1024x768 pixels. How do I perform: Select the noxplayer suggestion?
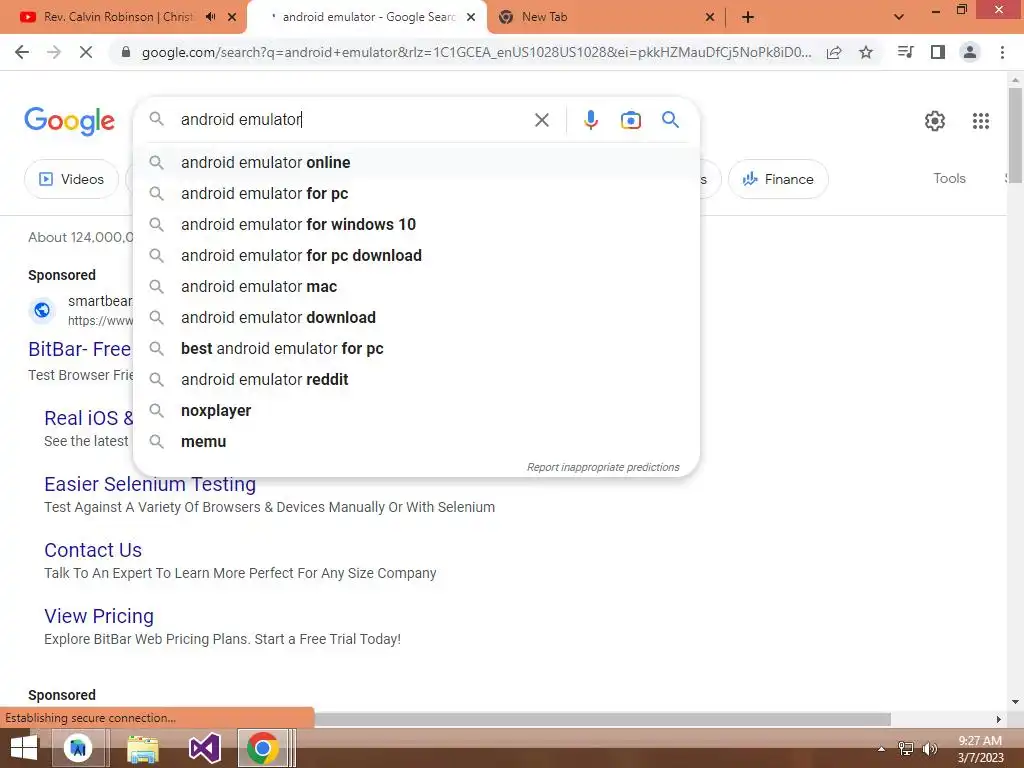click(x=416, y=411)
